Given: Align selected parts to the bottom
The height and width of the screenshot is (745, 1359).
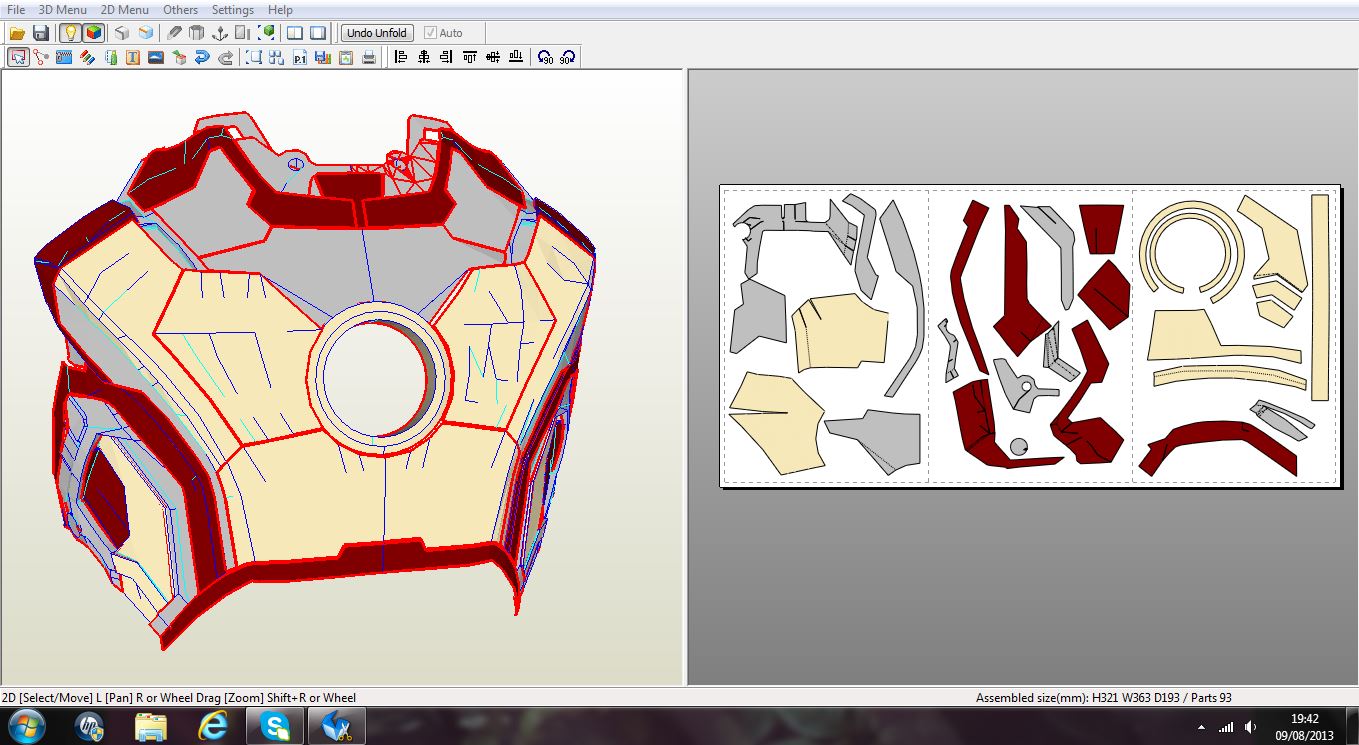Looking at the screenshot, I should click(x=516, y=57).
